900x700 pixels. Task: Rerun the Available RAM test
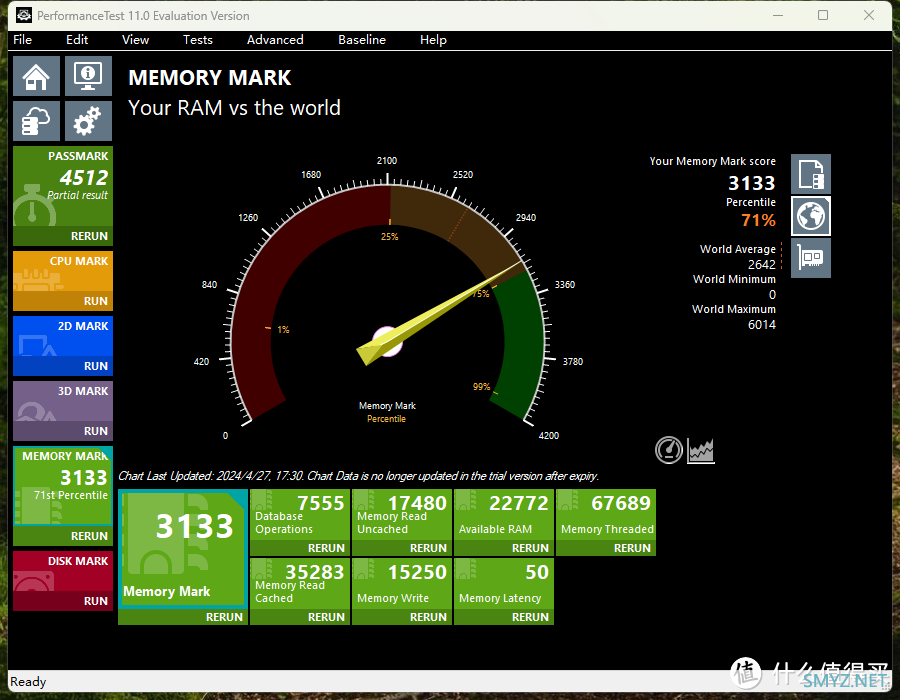[x=504, y=548]
